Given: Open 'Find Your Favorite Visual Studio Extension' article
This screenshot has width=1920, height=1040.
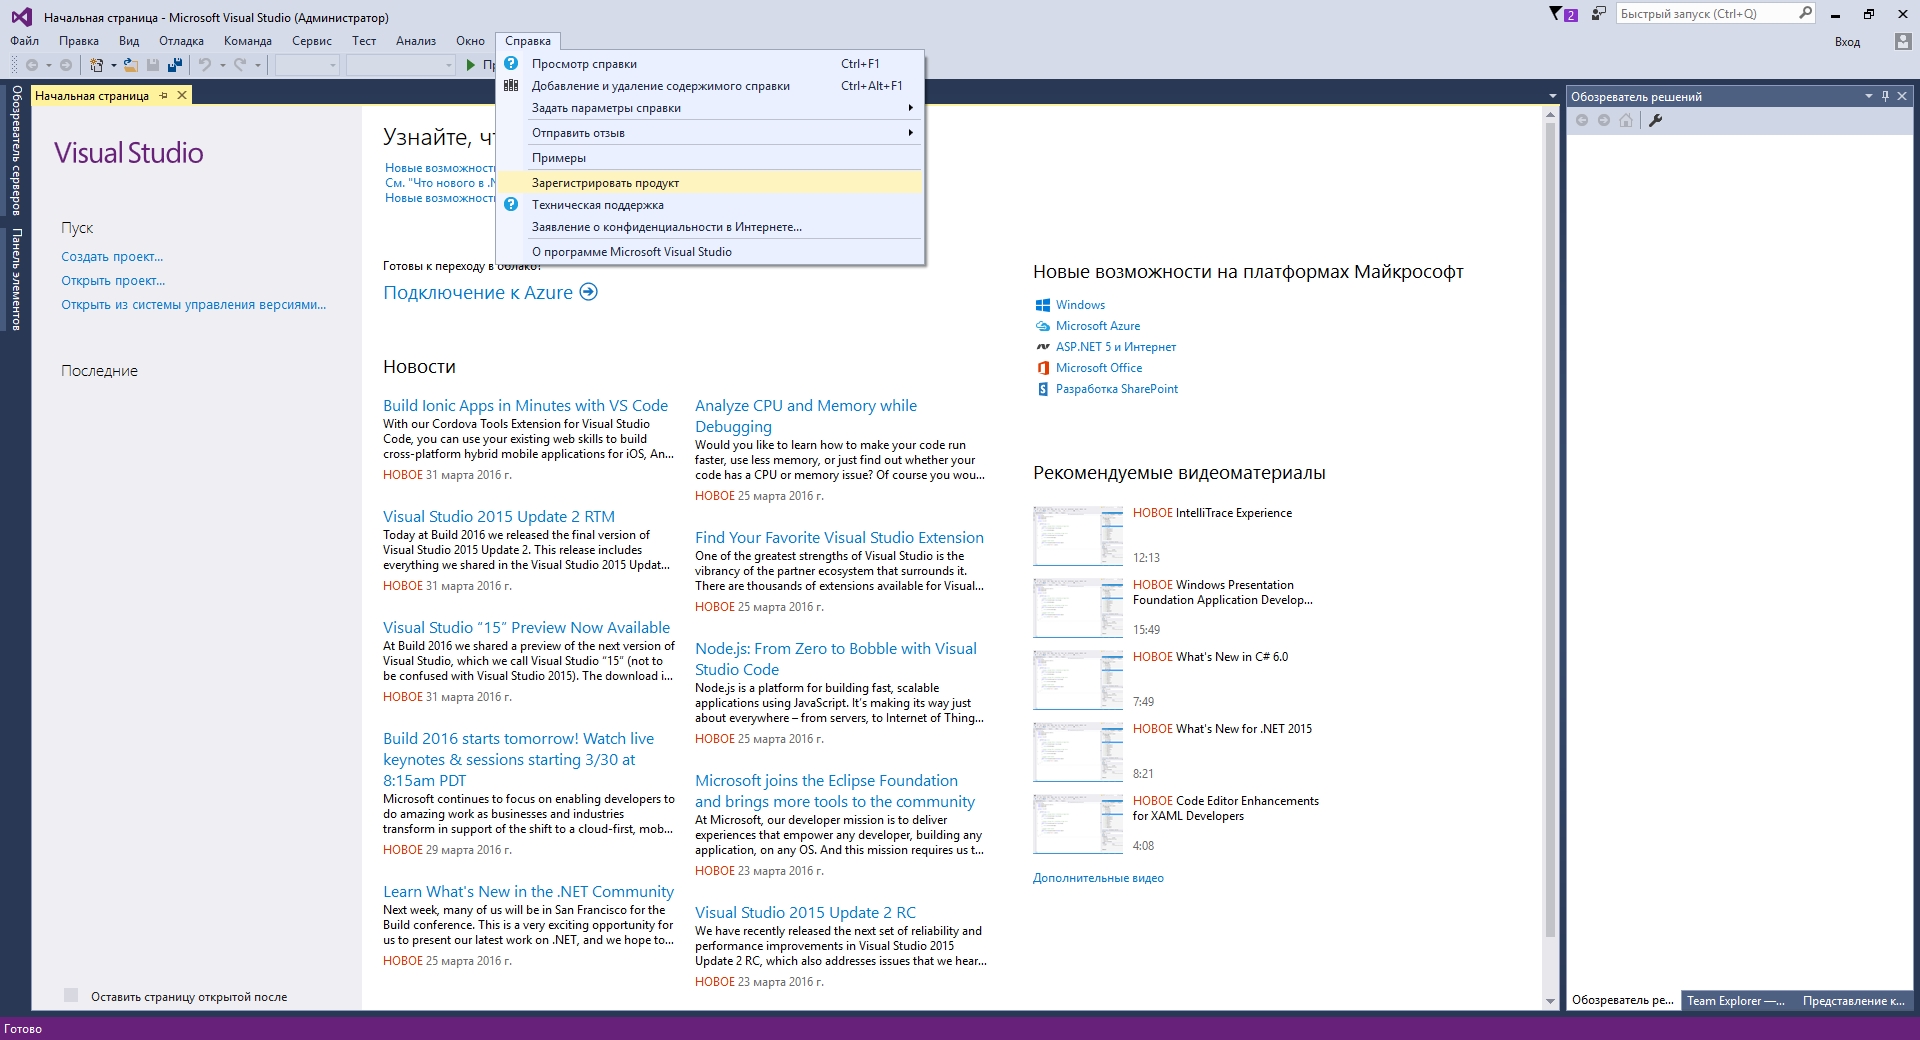Looking at the screenshot, I should (x=839, y=538).
